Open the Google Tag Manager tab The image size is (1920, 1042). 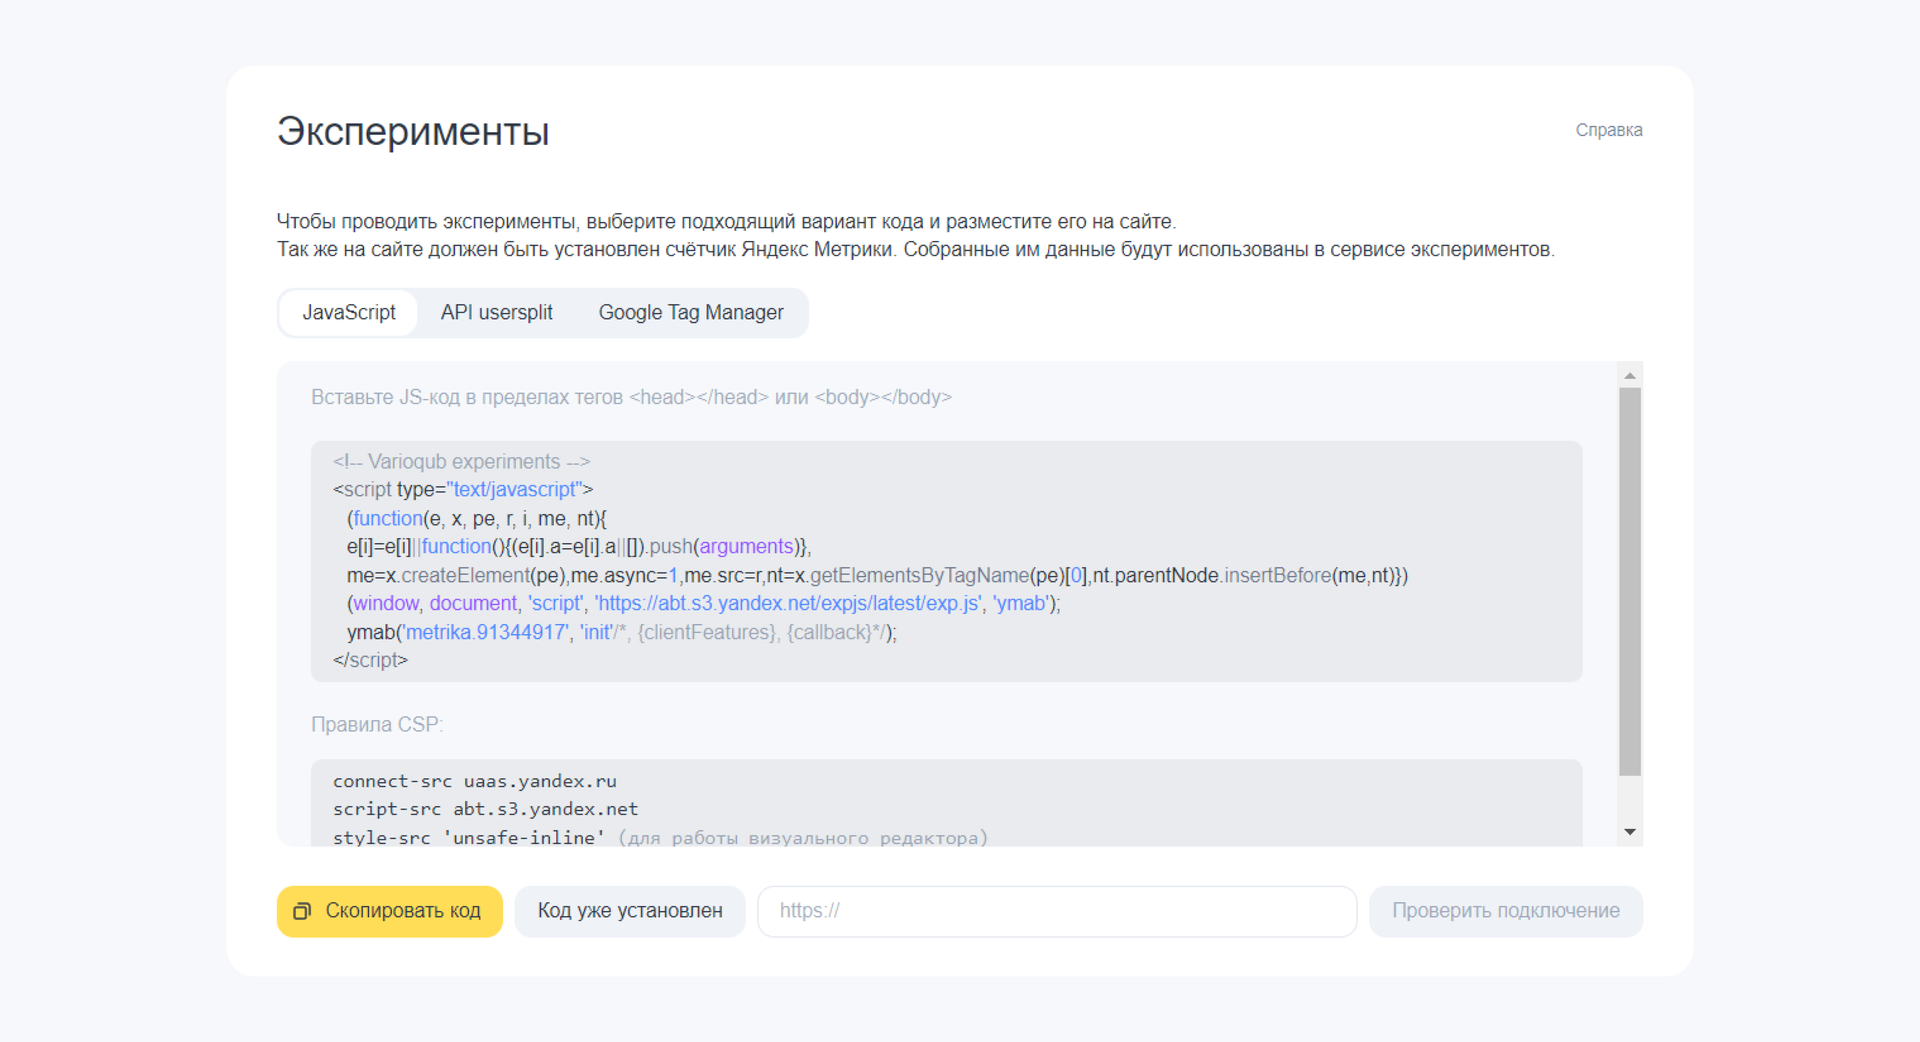691,313
